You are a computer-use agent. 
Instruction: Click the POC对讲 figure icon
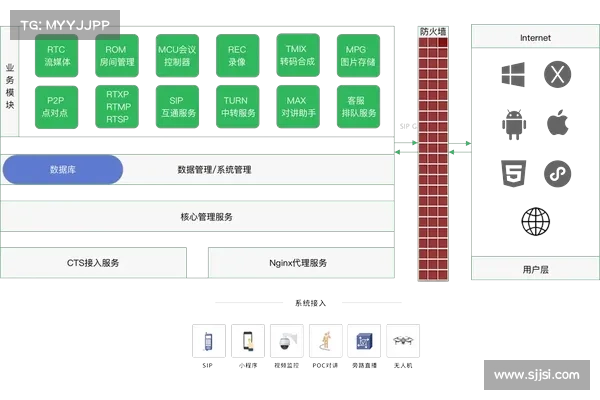point(326,341)
